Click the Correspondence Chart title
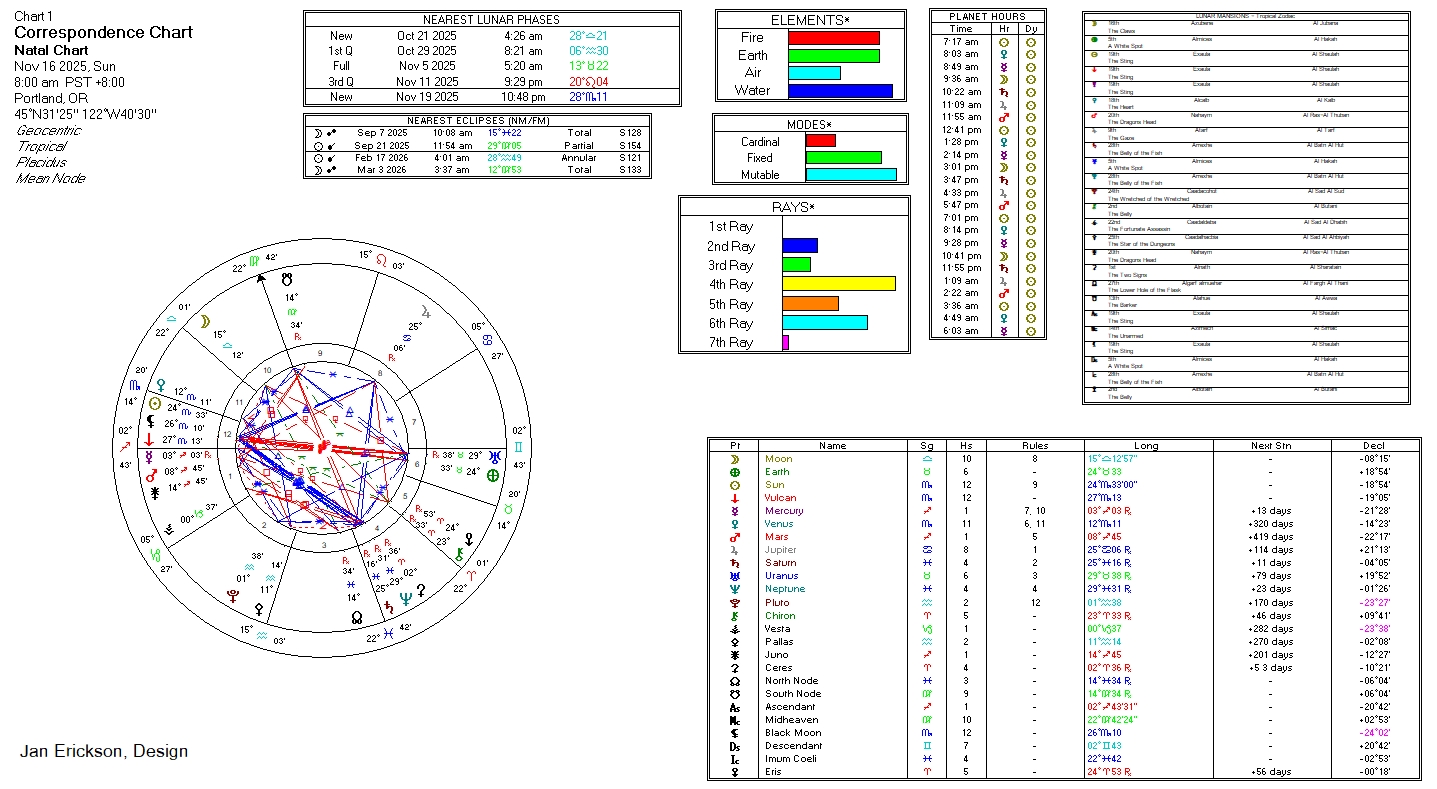 coord(104,33)
